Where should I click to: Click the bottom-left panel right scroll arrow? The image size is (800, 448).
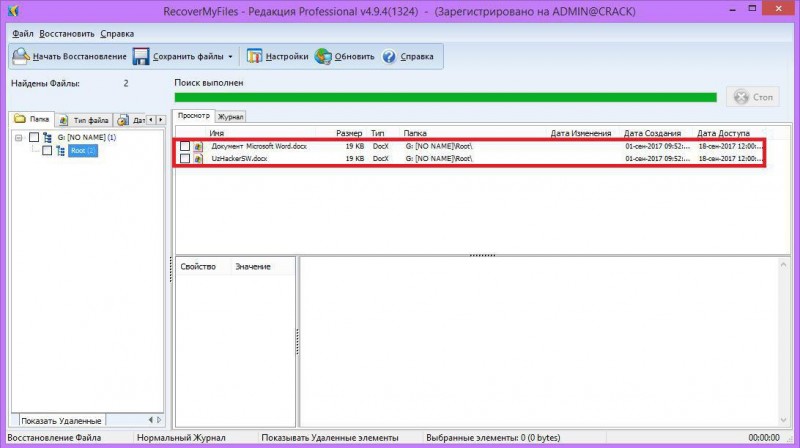click(159, 420)
